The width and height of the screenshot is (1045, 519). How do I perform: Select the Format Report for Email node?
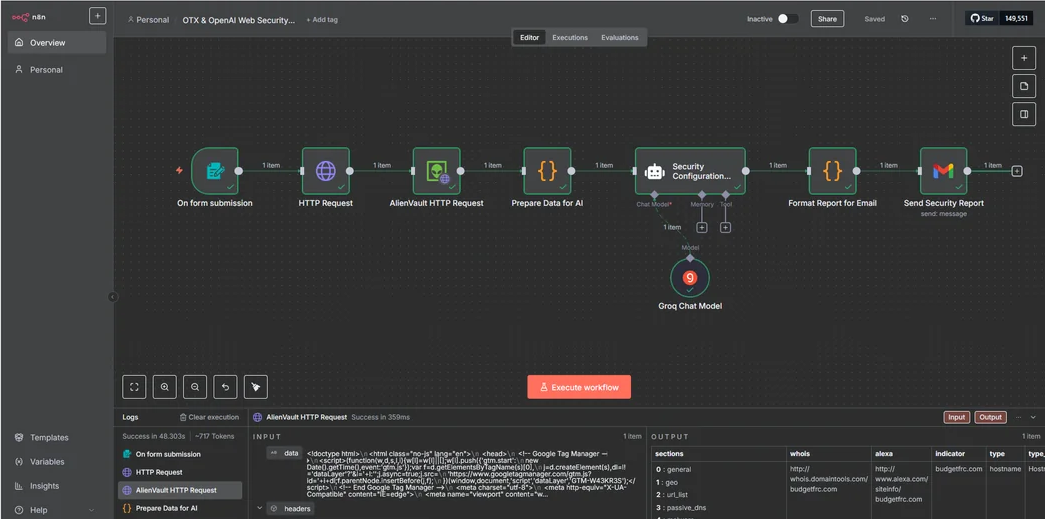[x=832, y=171]
